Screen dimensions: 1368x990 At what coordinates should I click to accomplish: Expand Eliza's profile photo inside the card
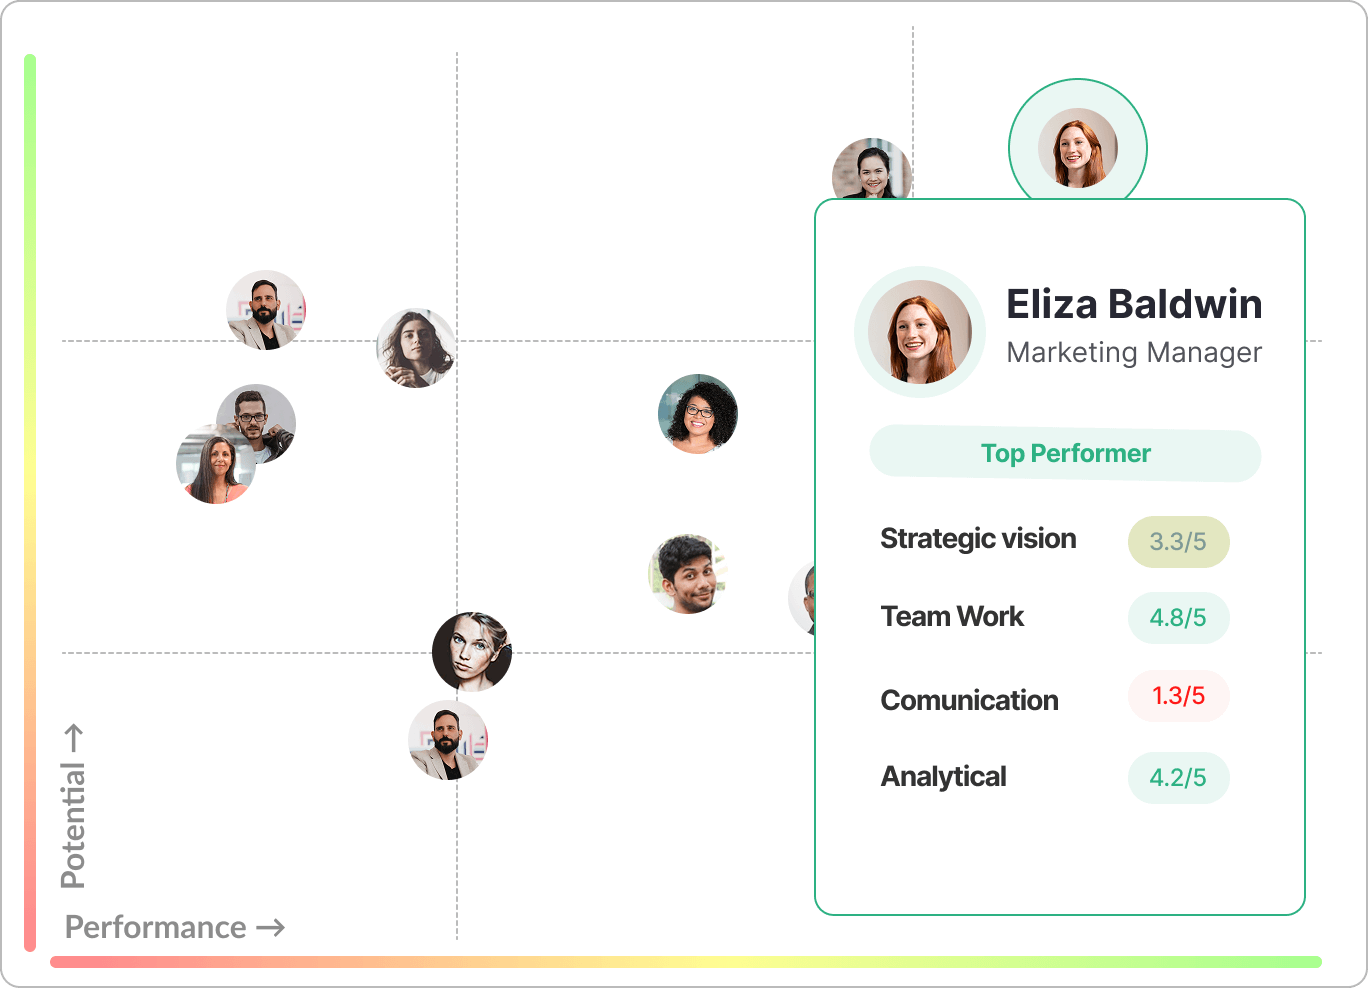[x=919, y=332]
